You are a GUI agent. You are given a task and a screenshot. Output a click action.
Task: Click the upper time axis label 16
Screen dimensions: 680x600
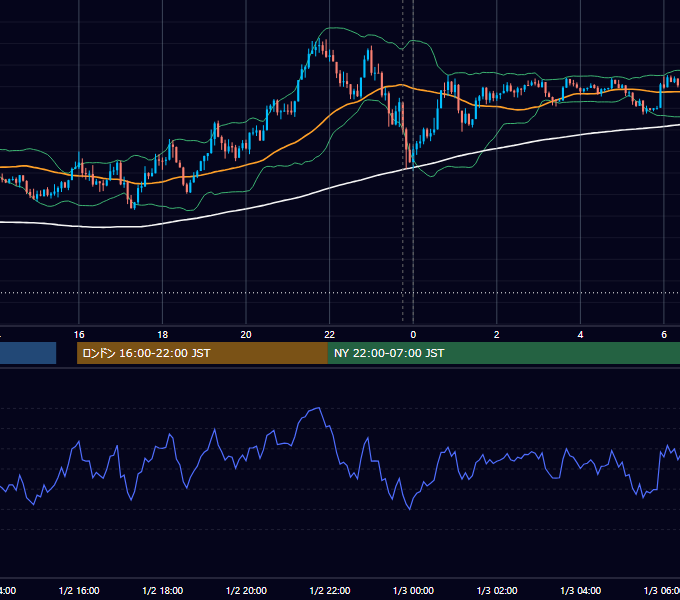79,335
